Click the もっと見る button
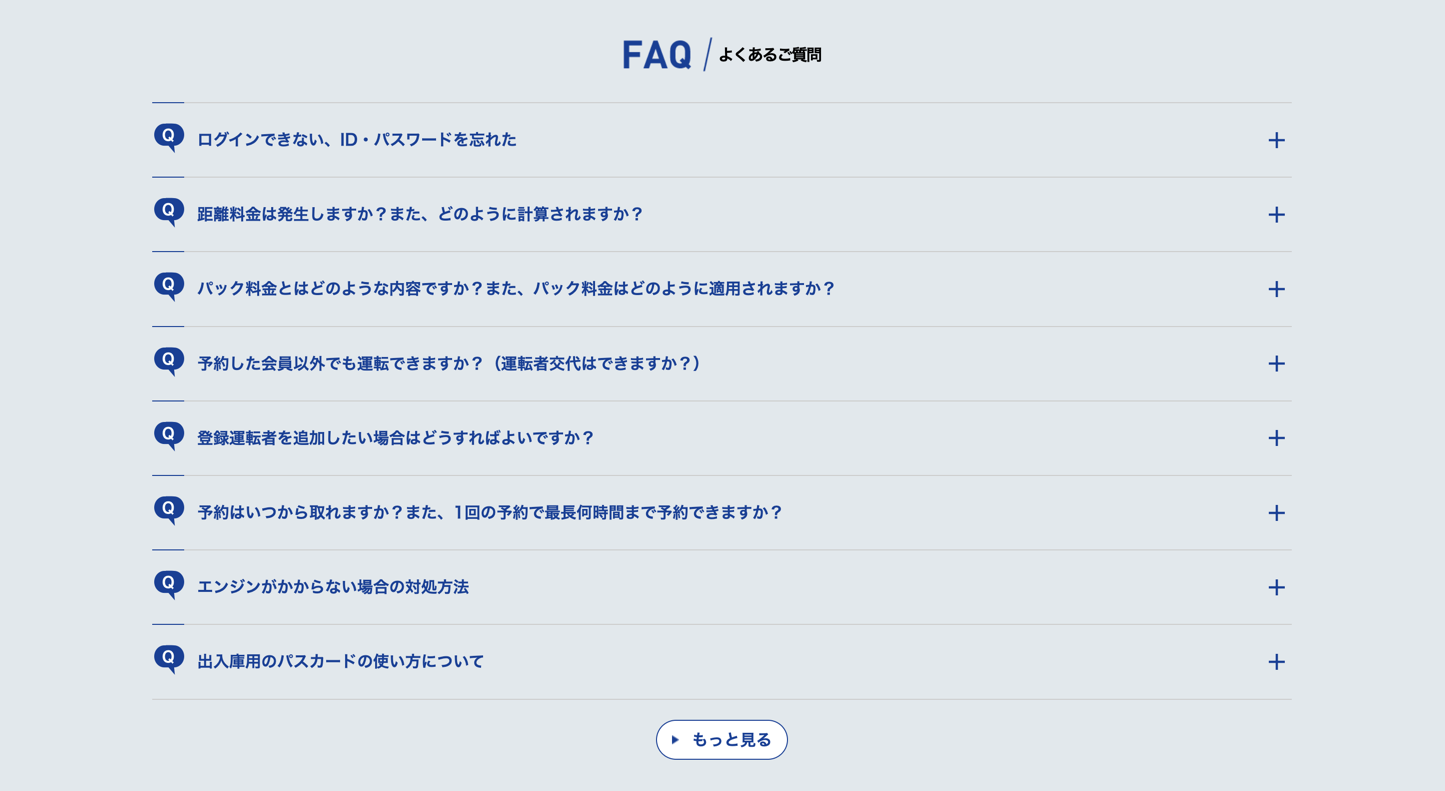This screenshot has width=1445, height=791. [x=722, y=740]
